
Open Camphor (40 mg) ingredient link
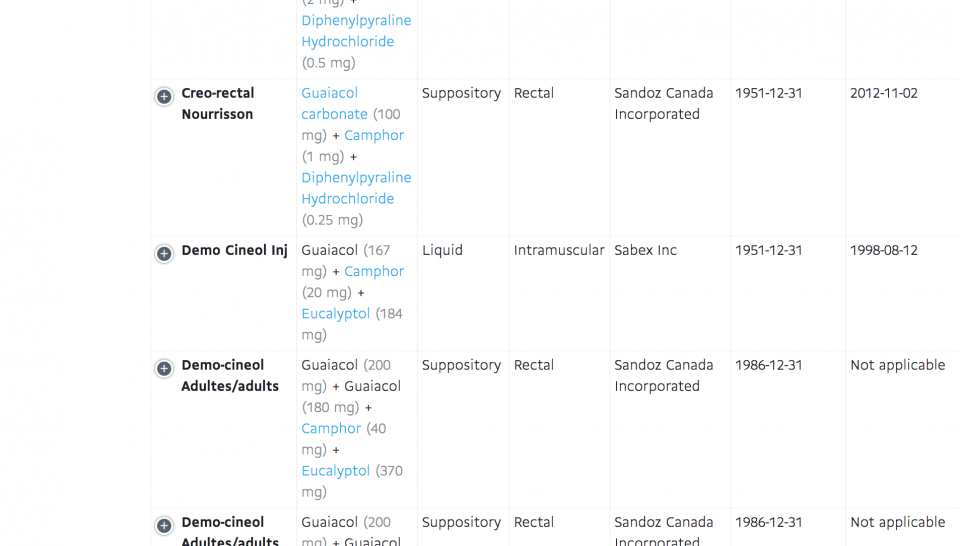pyautogui.click(x=331, y=428)
